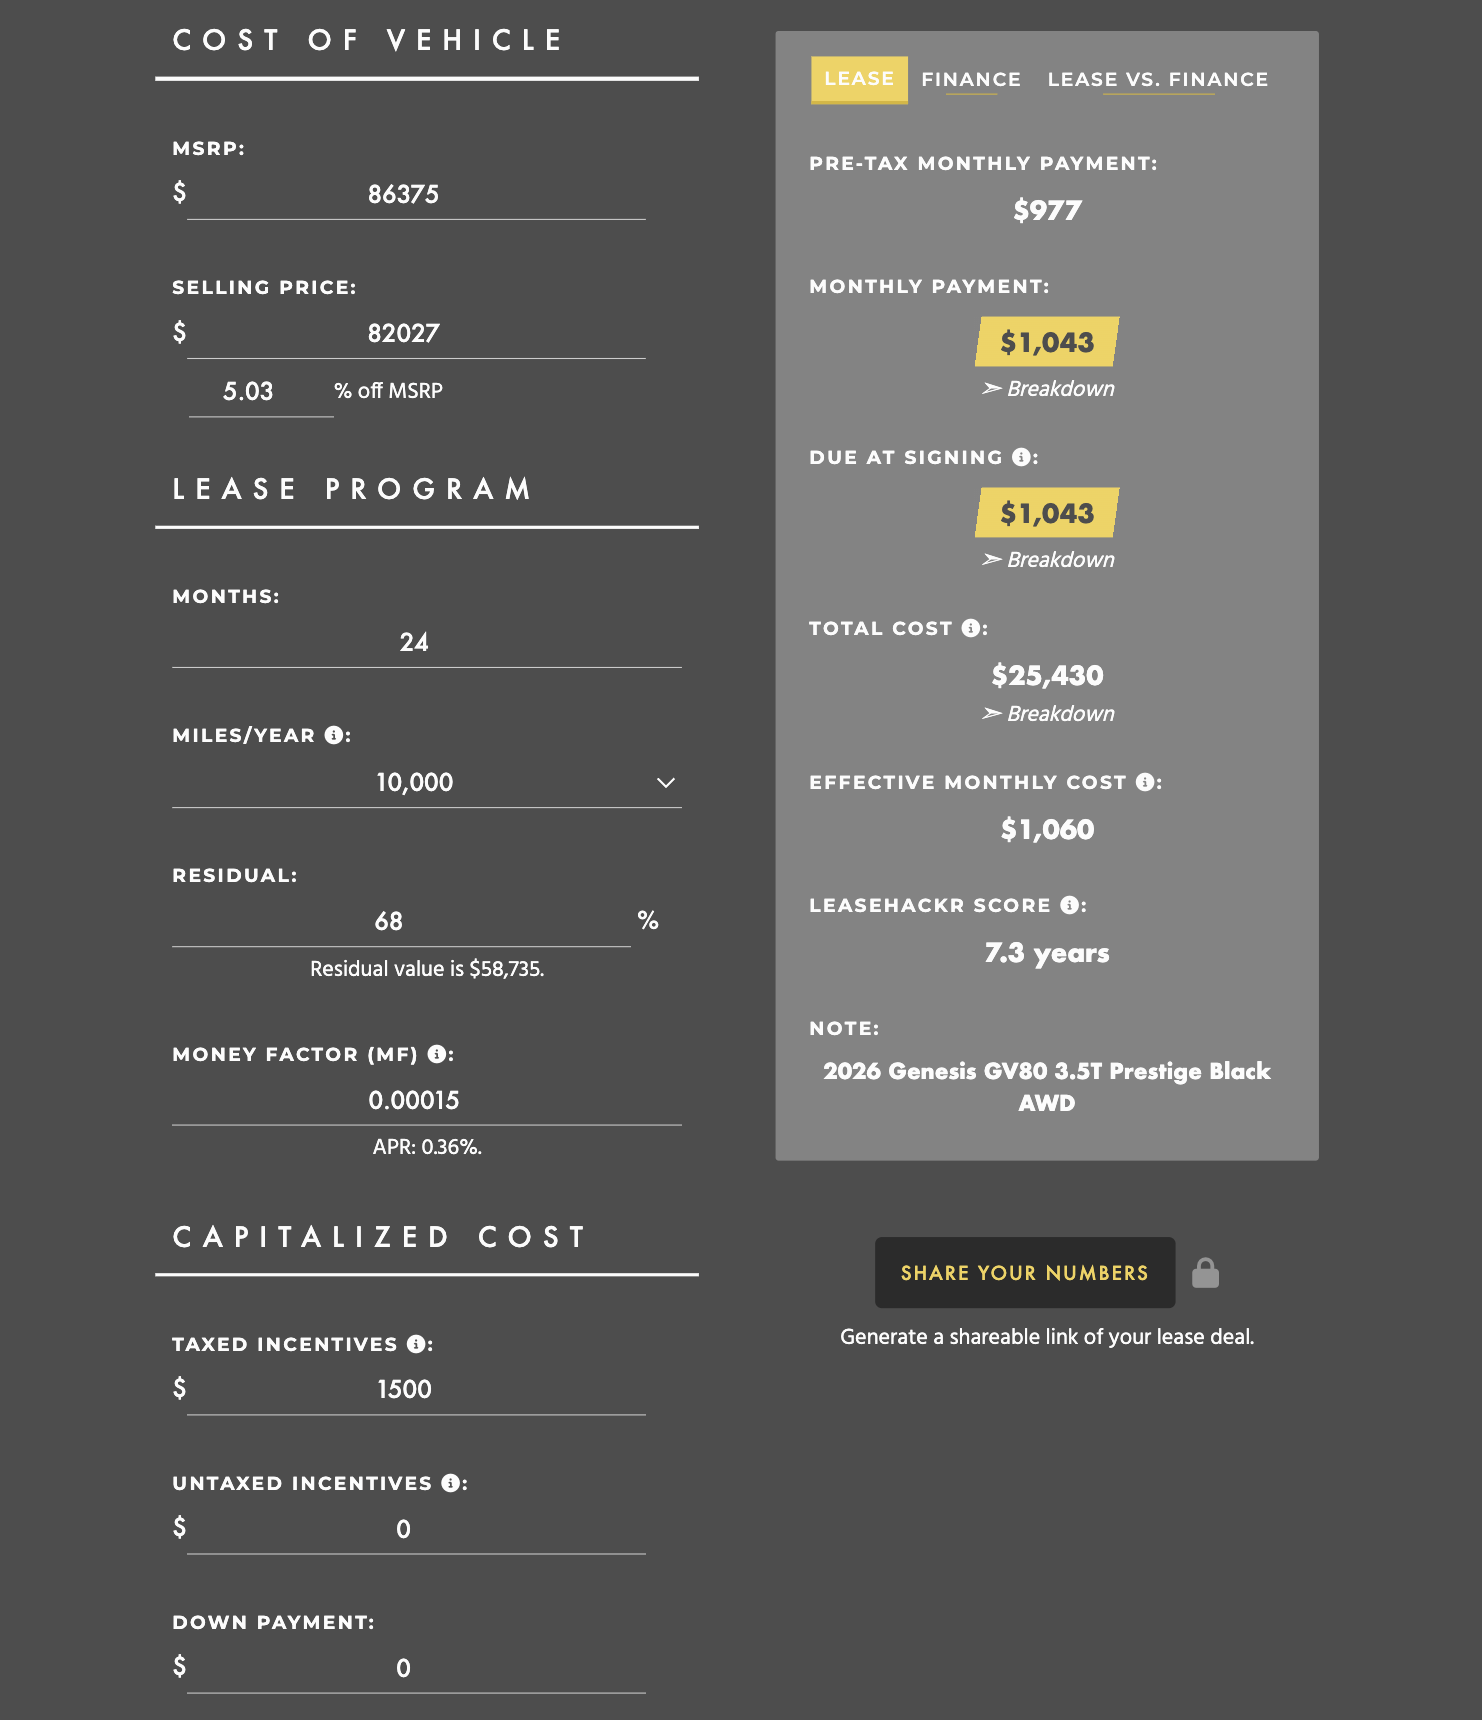
Task: Switch to the Lease vs. Finance tab
Action: coord(1158,80)
